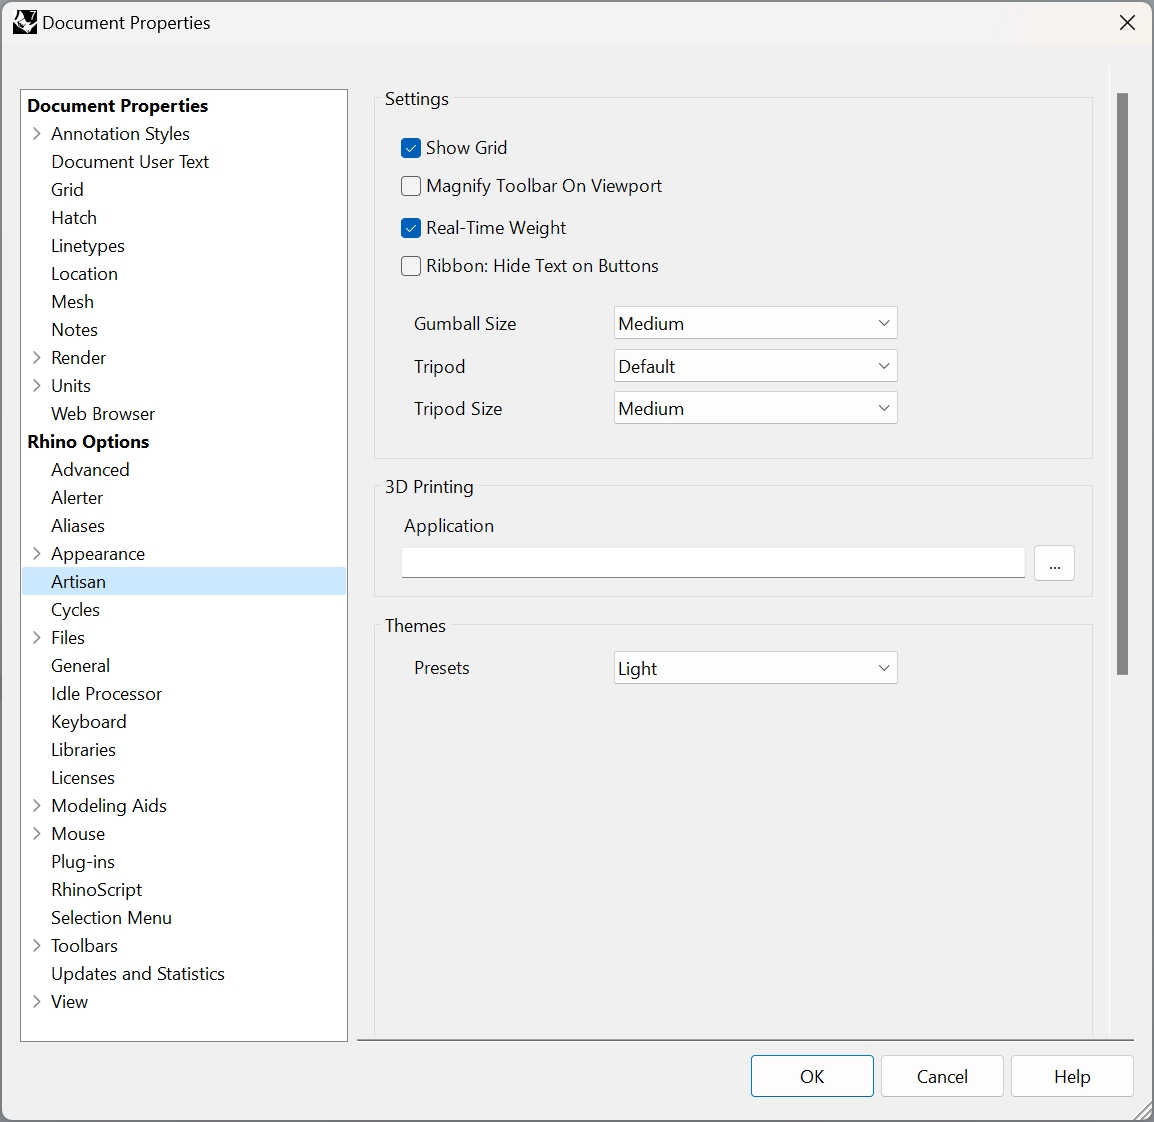
Task: Expand the Annotation Styles tree node
Action: 37,134
